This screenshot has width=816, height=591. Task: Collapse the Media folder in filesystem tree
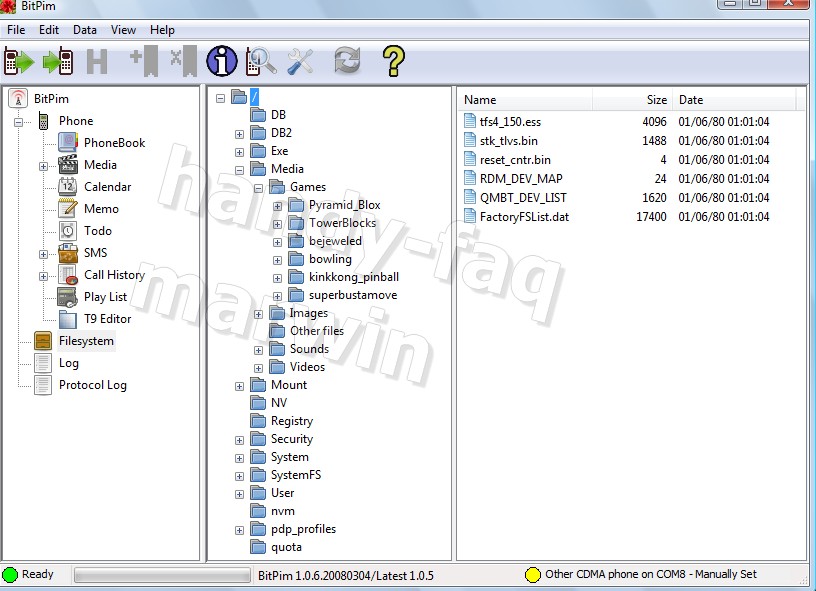click(x=239, y=170)
